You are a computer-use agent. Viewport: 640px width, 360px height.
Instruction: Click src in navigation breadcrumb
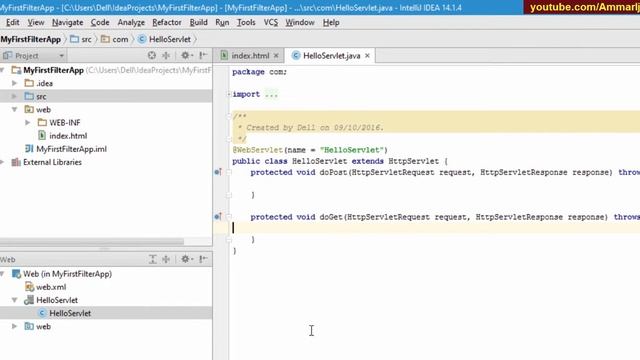[86, 39]
